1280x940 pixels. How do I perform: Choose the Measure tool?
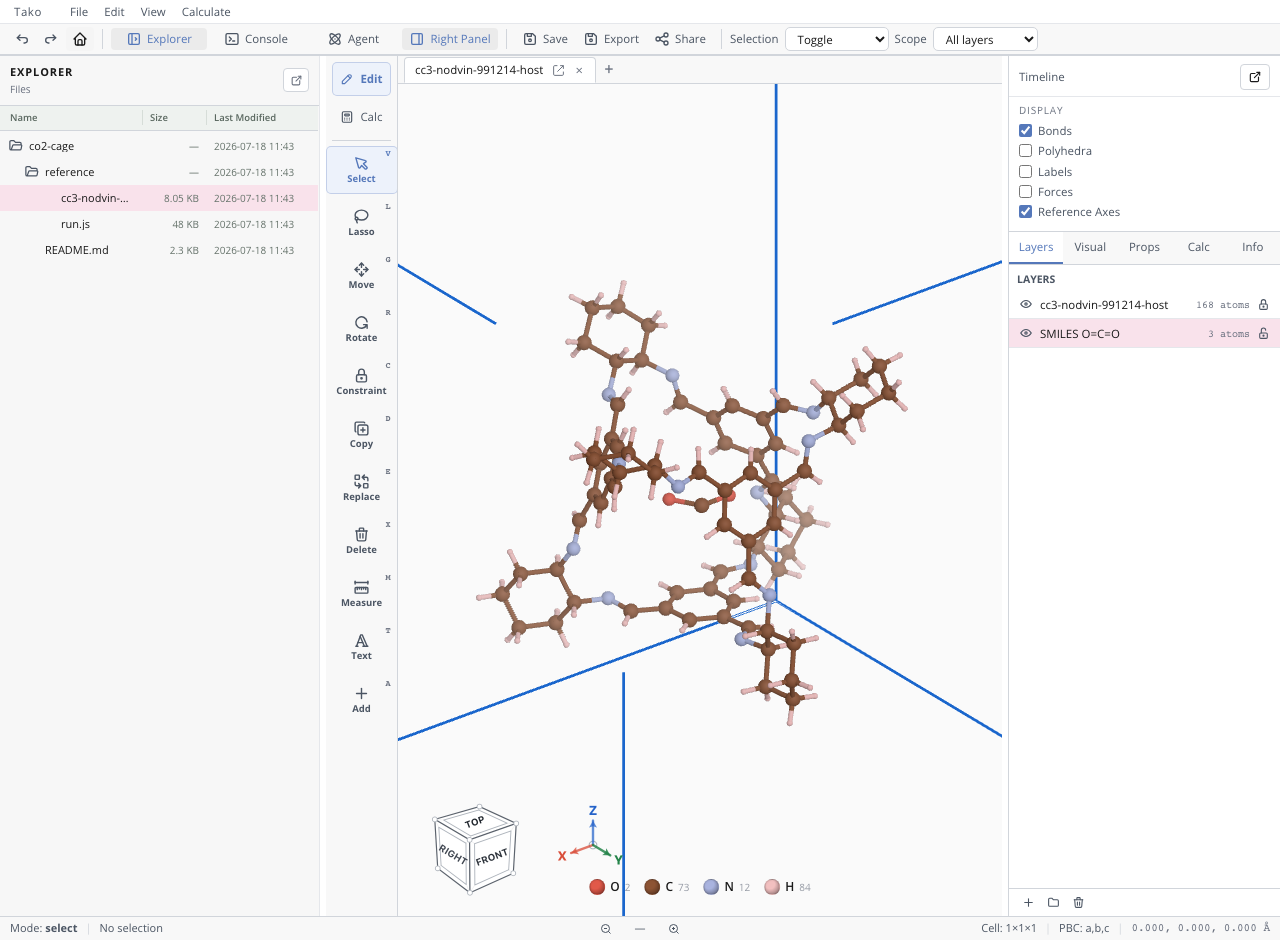click(361, 593)
